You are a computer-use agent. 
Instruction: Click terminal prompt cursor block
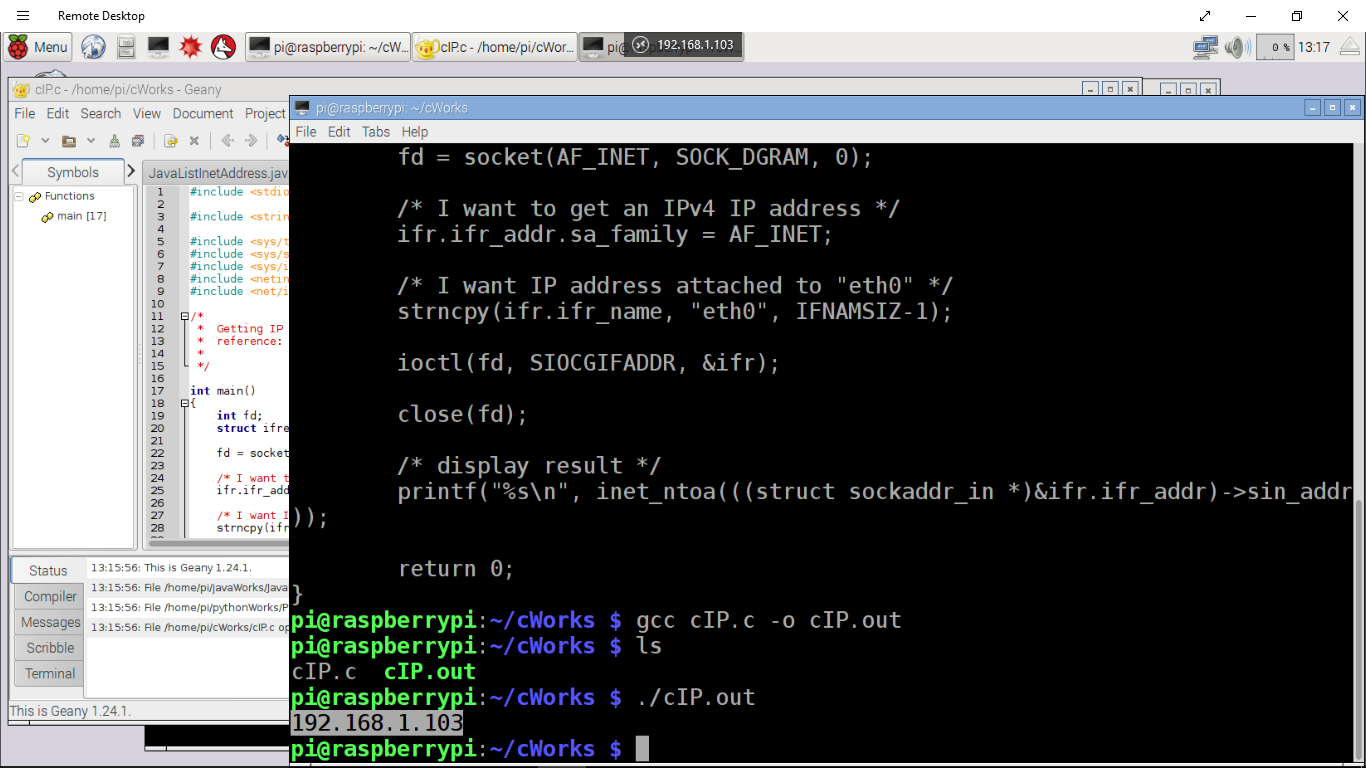[642, 749]
